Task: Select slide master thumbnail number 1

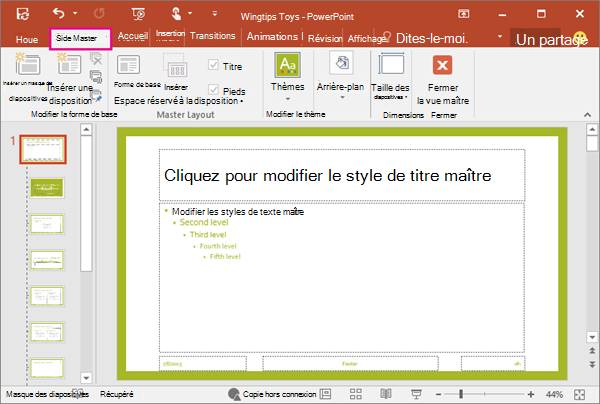Action: point(43,150)
